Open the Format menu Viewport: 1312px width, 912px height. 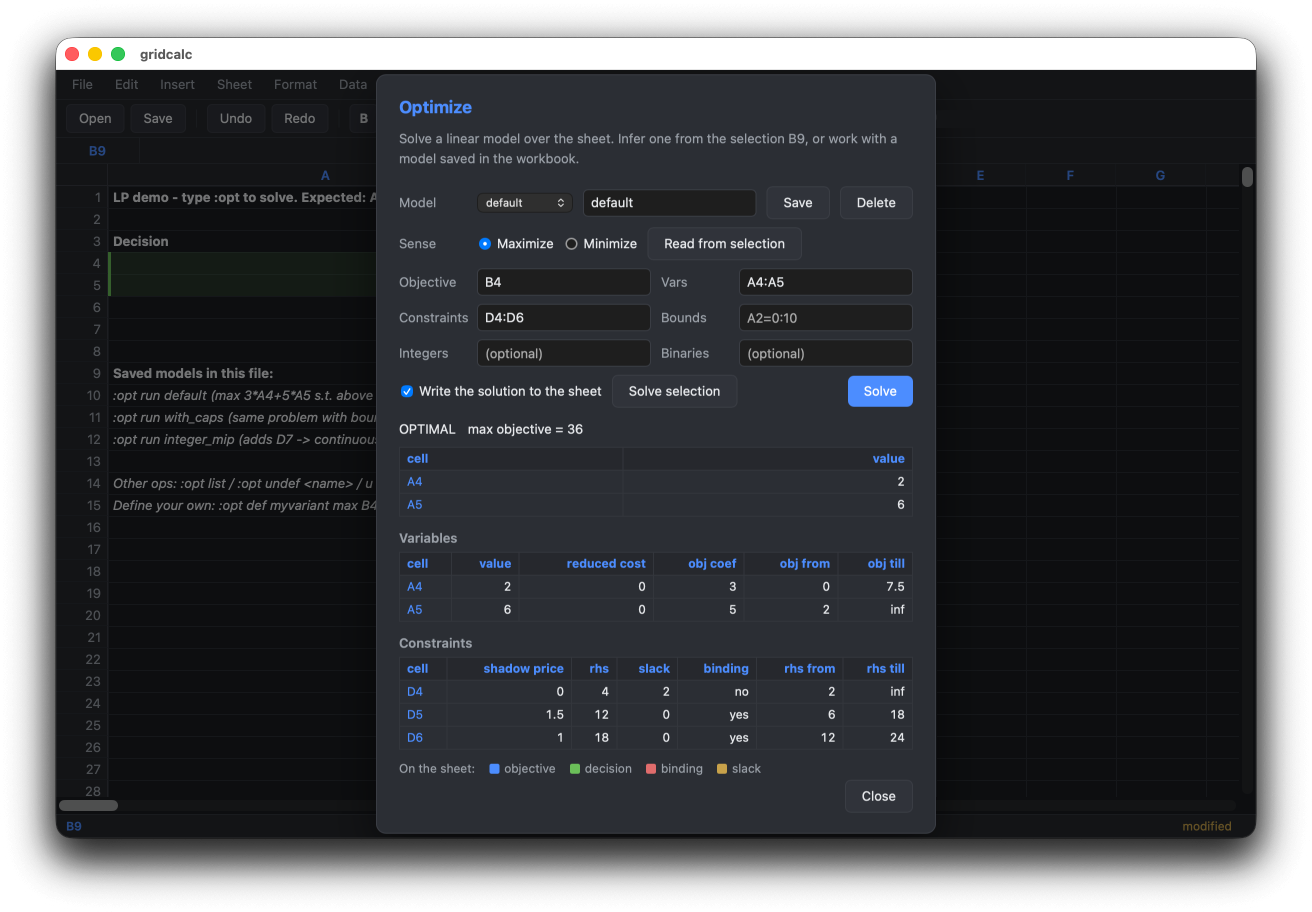click(296, 85)
